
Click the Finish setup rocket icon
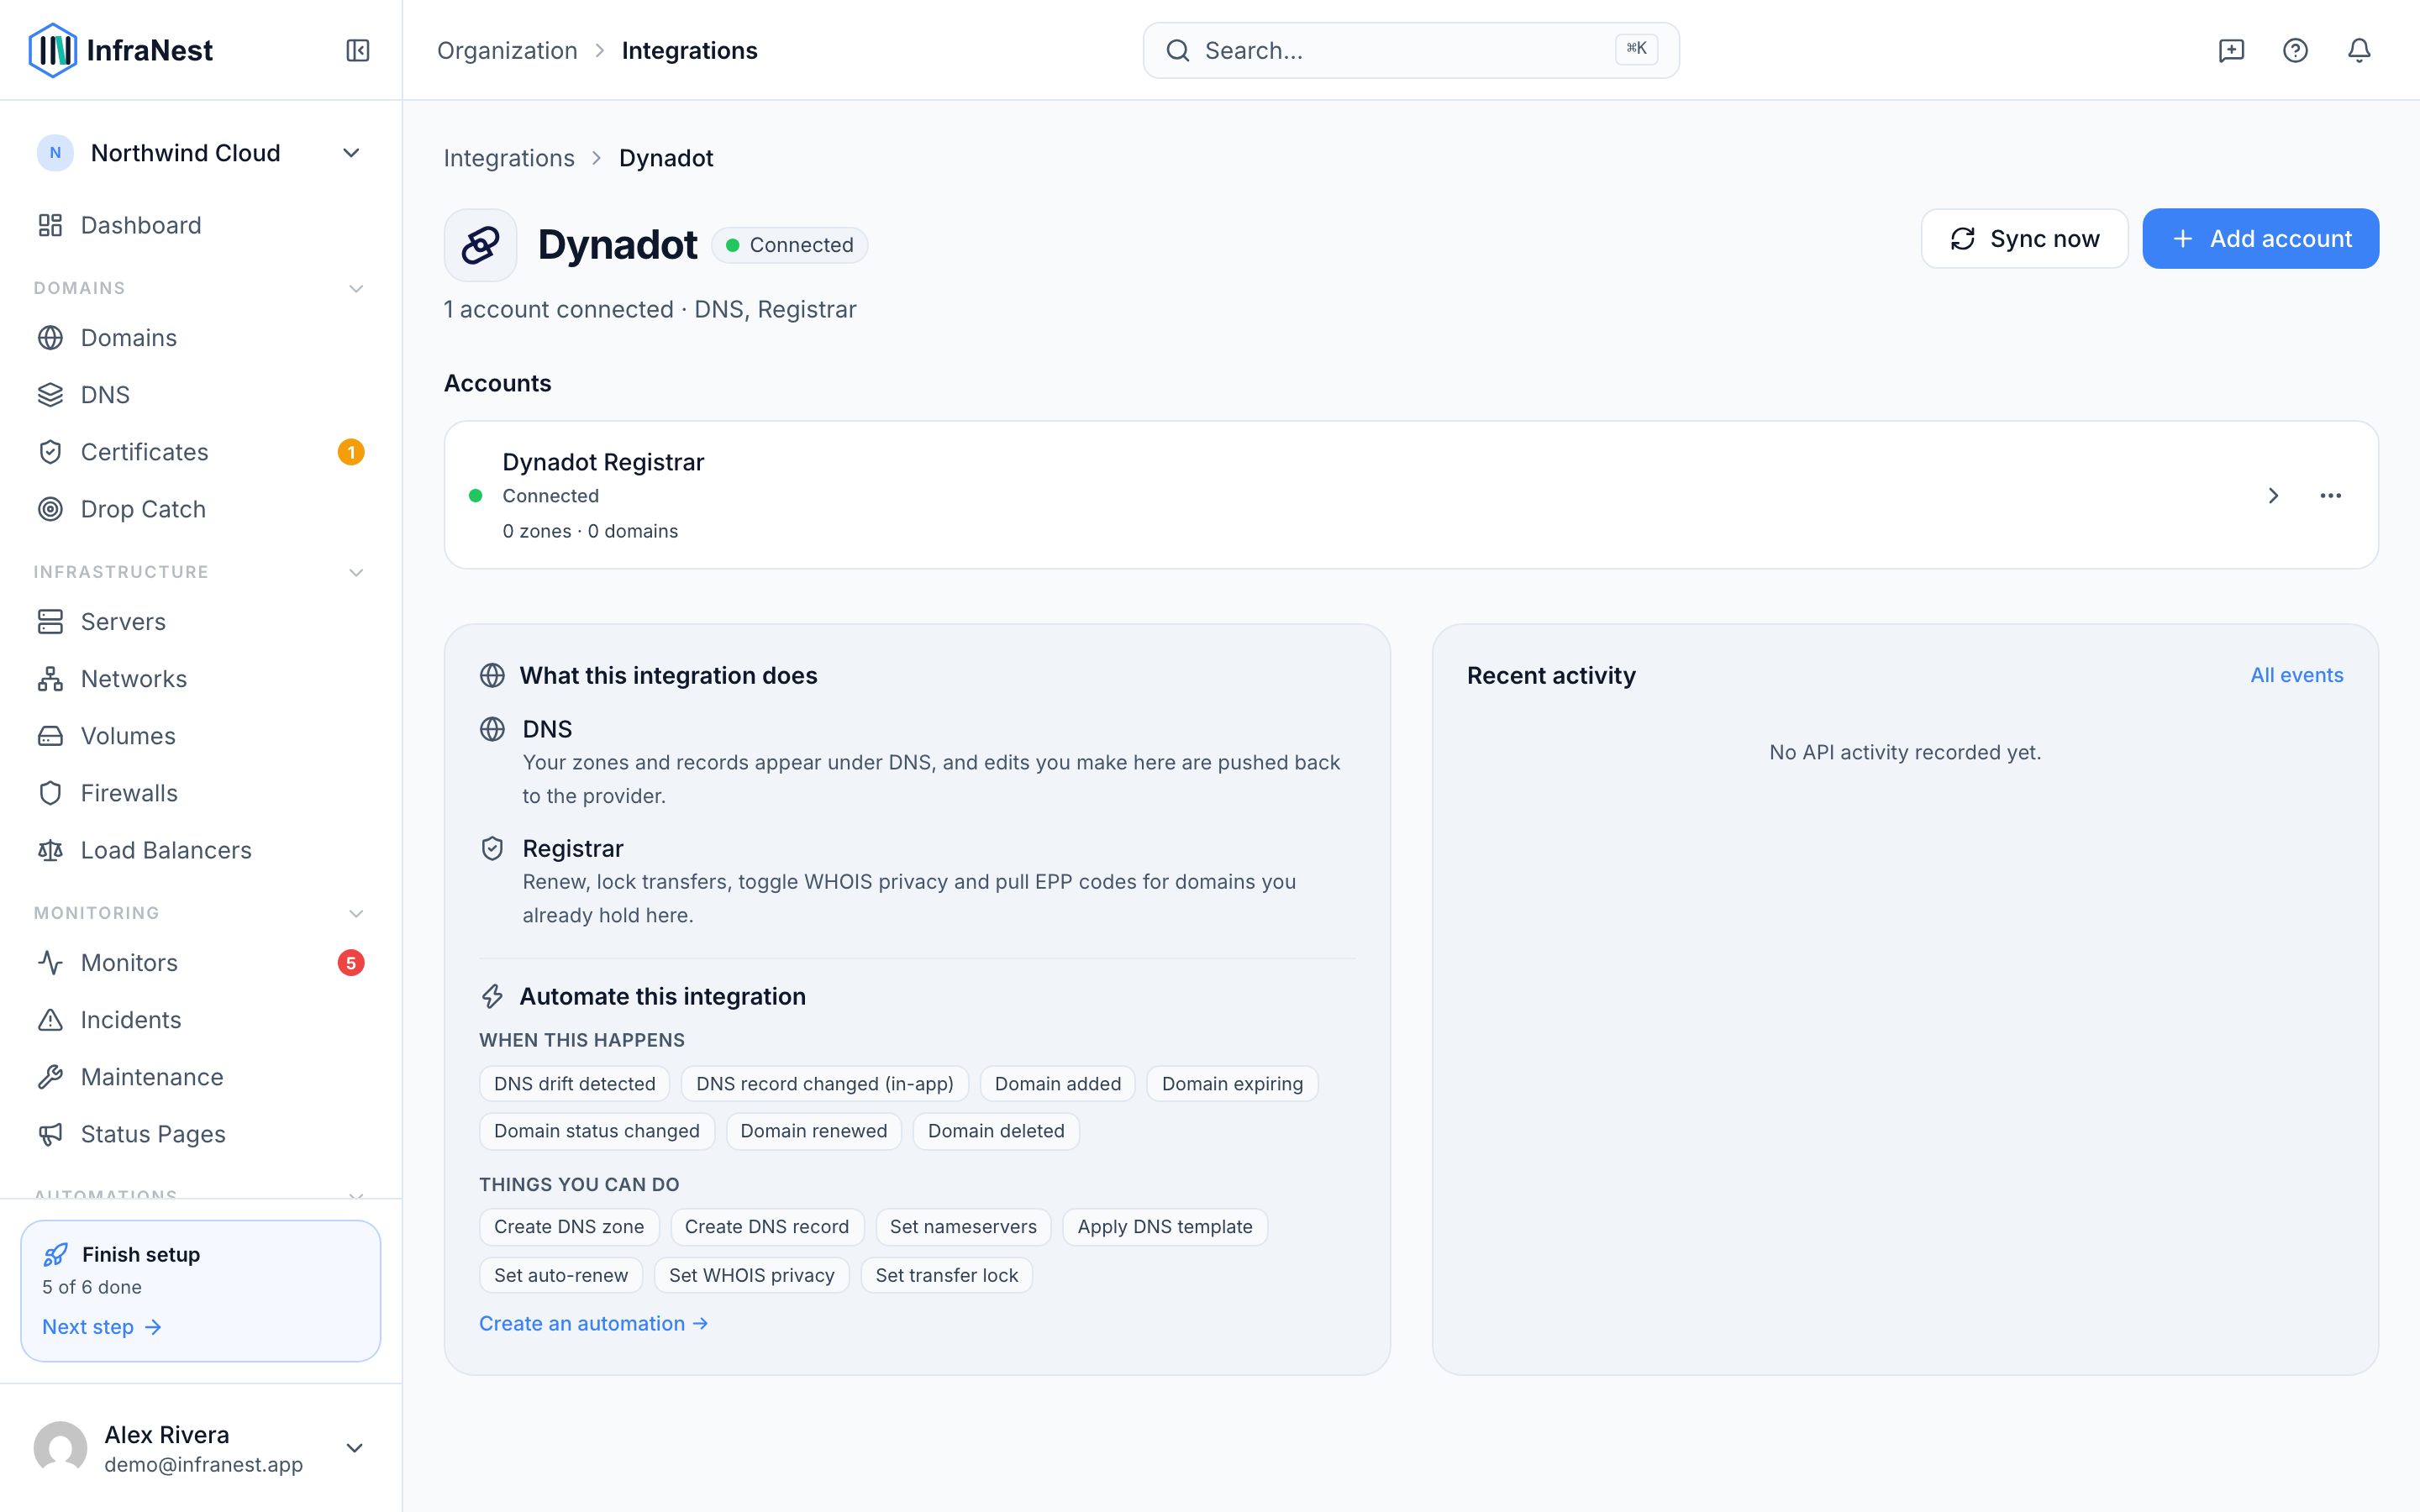click(56, 1254)
